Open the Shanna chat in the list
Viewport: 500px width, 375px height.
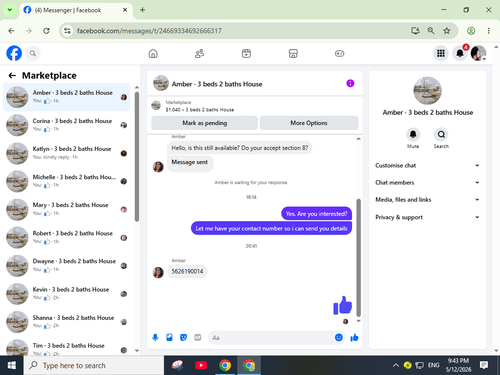coord(67,322)
